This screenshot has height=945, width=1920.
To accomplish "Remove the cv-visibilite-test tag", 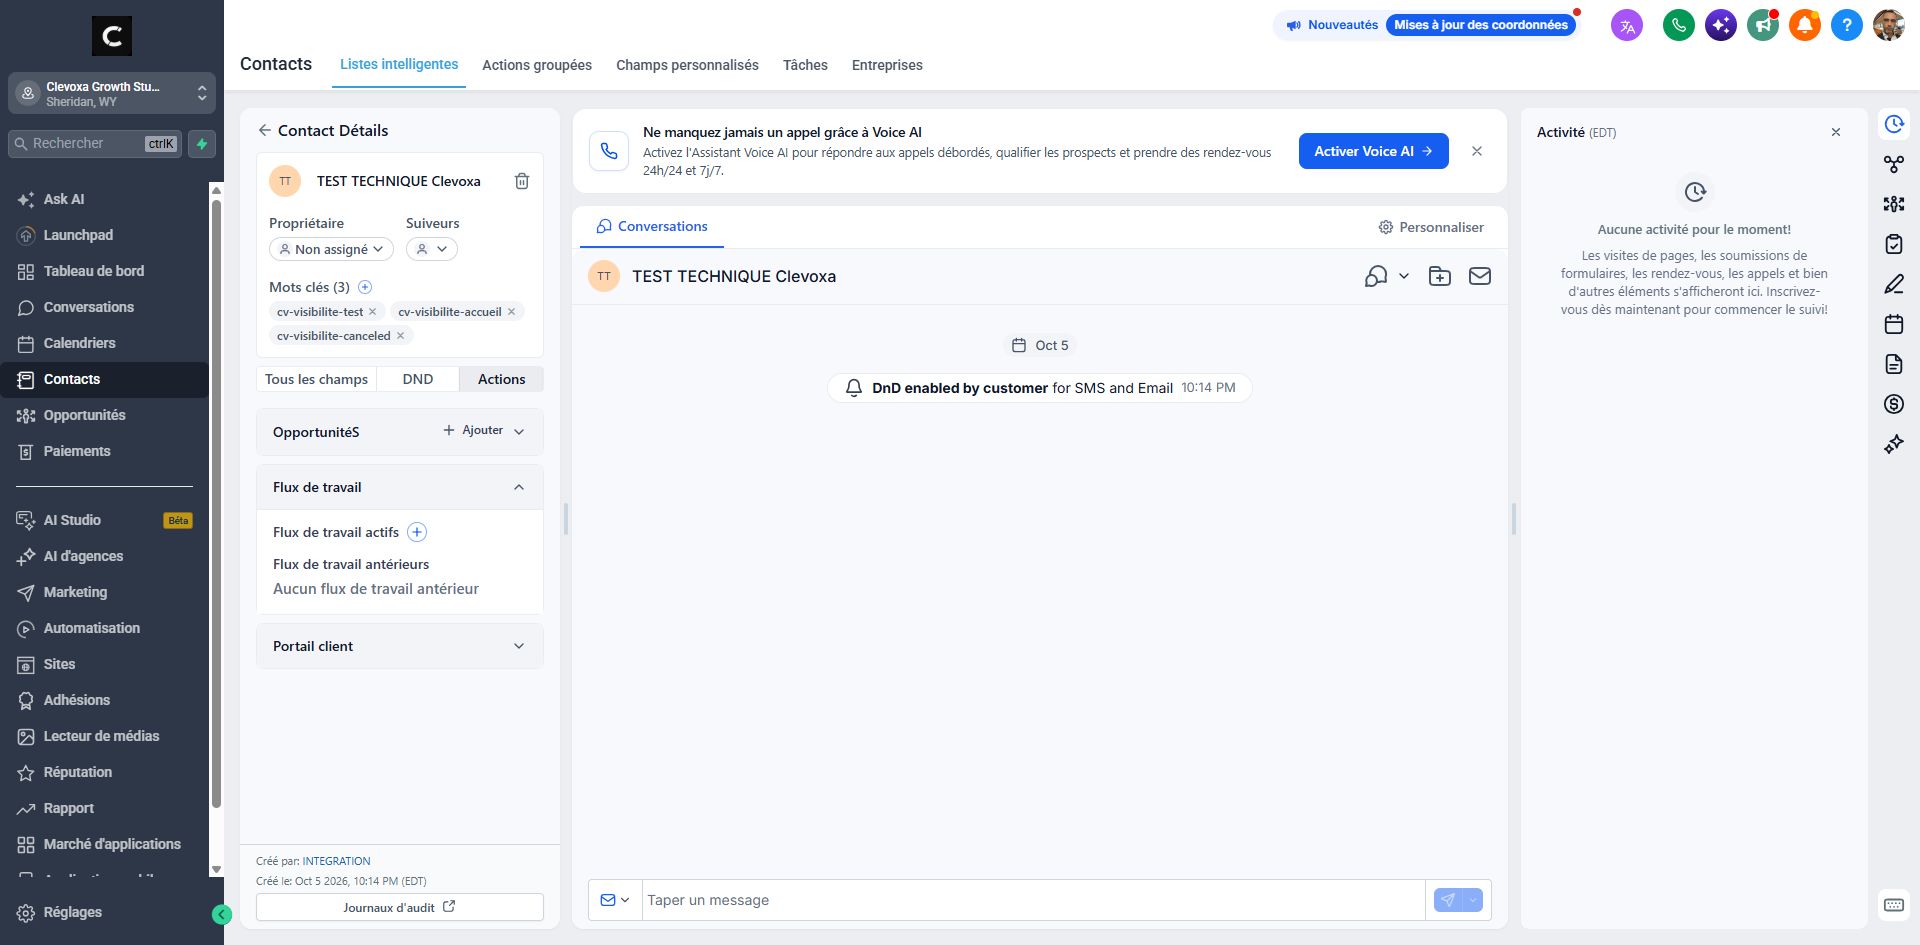I will (x=373, y=312).
